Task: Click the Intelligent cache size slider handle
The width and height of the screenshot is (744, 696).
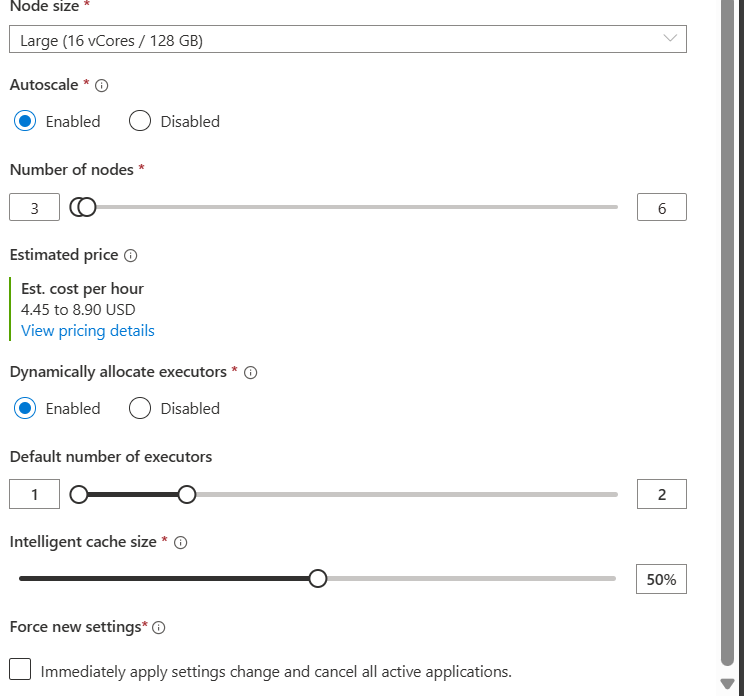Action: click(317, 578)
